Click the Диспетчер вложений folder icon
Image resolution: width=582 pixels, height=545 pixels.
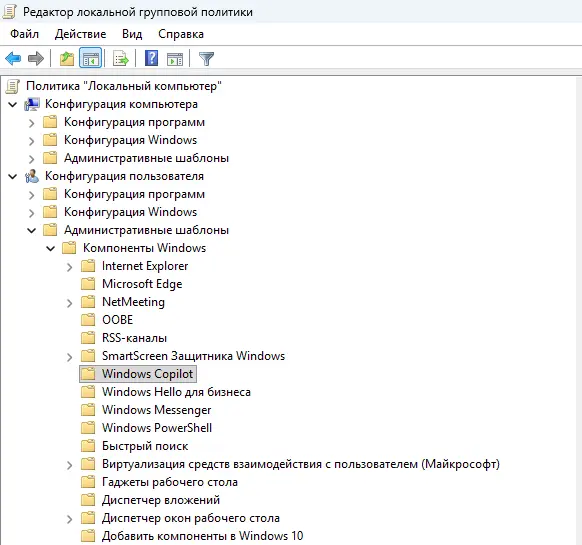(88, 500)
